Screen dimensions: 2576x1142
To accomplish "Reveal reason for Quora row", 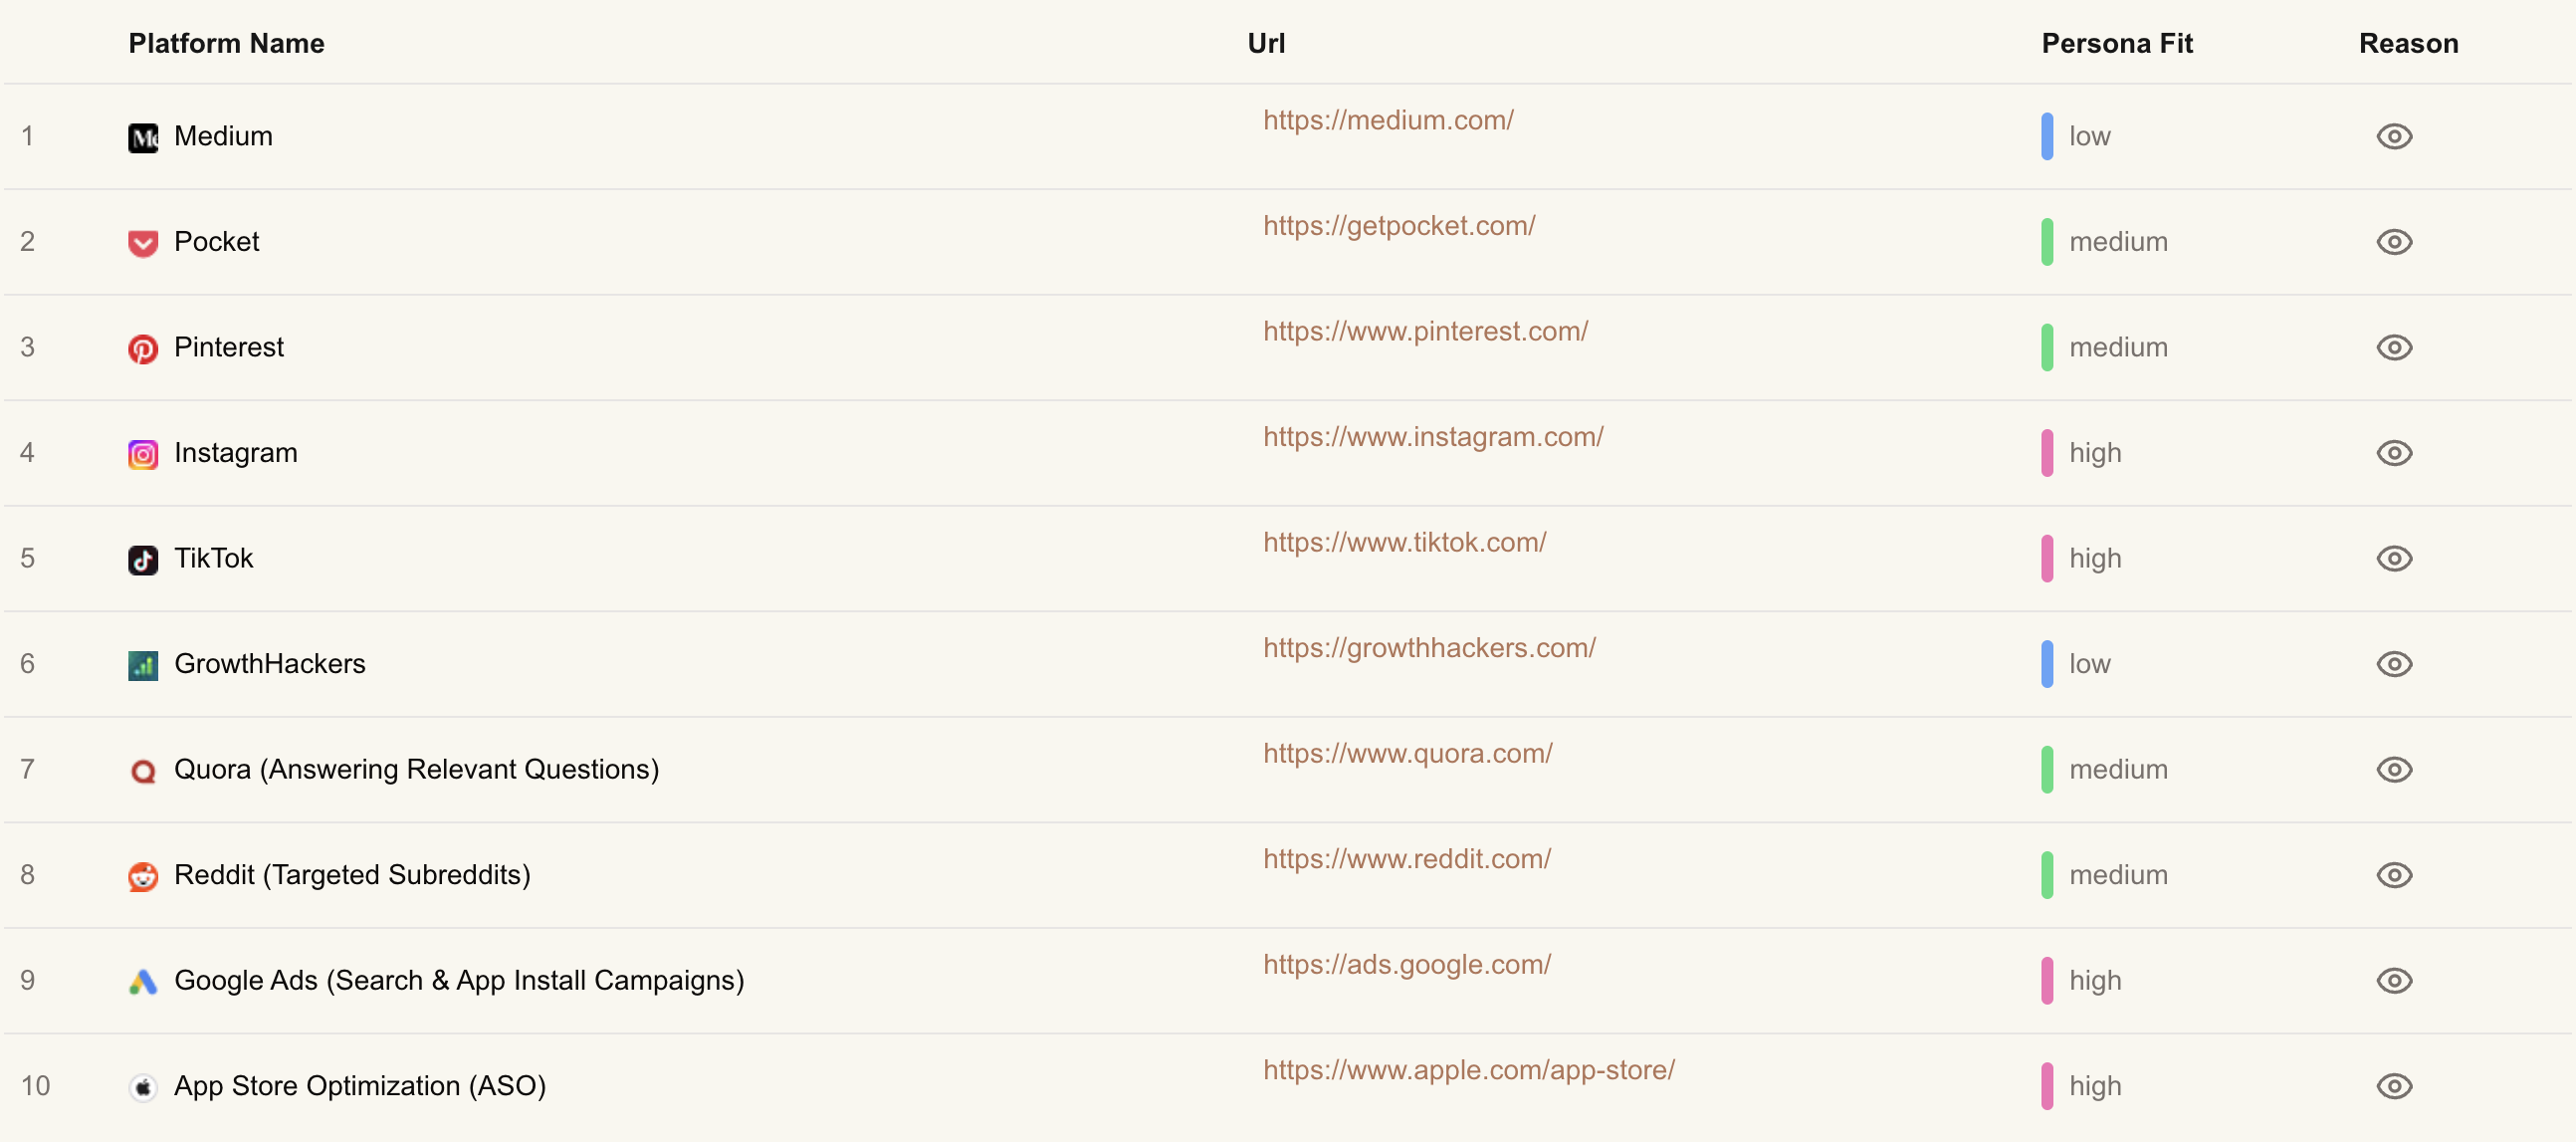I will pyautogui.click(x=2394, y=769).
